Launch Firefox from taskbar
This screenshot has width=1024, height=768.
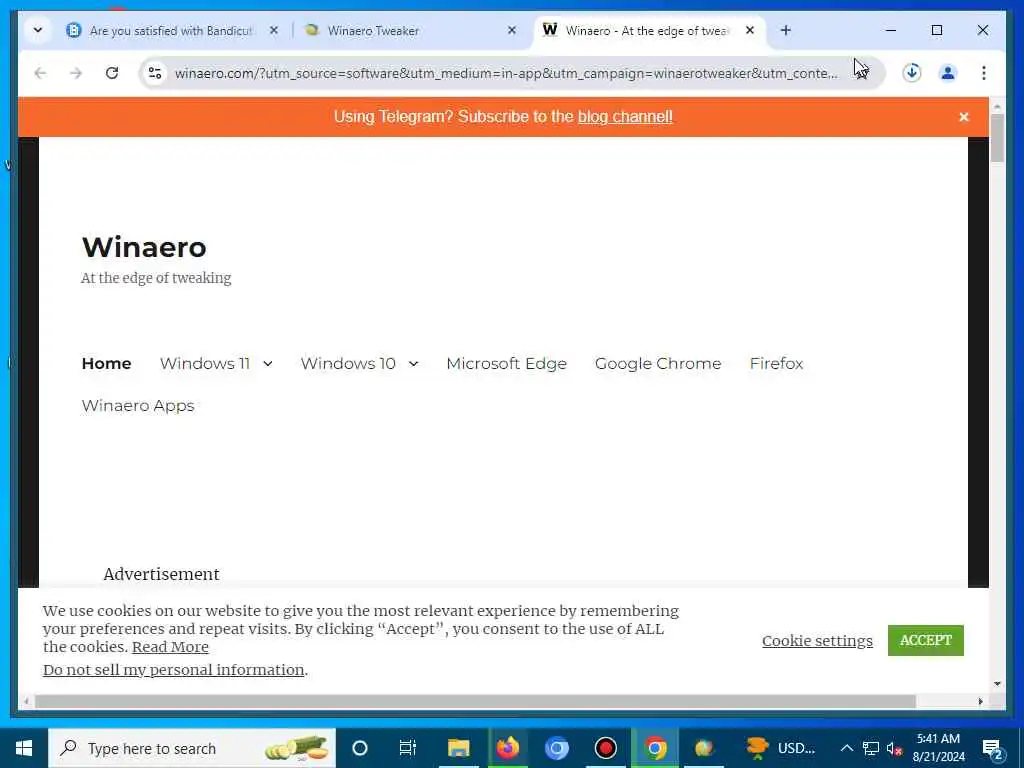point(507,748)
